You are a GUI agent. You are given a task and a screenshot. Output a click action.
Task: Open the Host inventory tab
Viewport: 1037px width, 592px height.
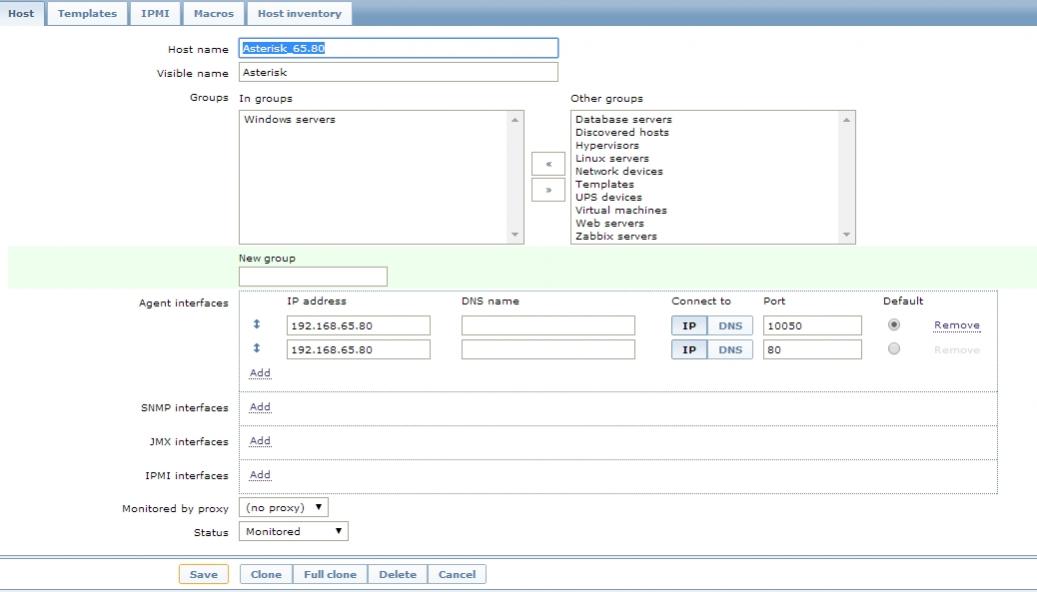click(x=299, y=13)
